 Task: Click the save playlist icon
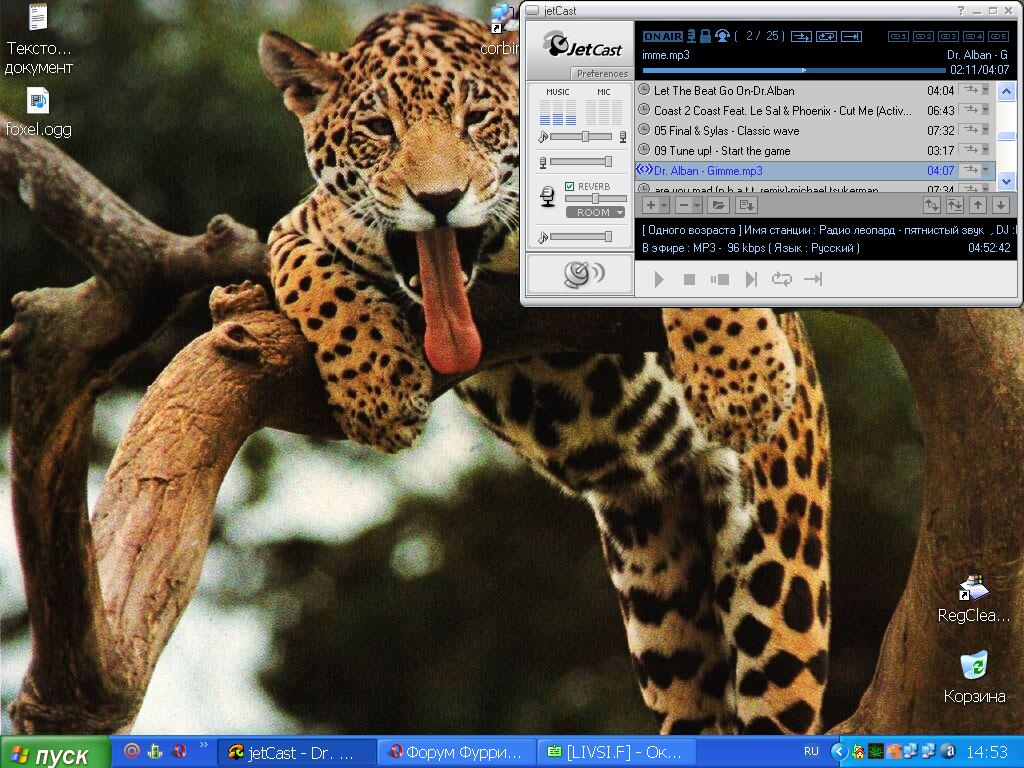(x=745, y=206)
